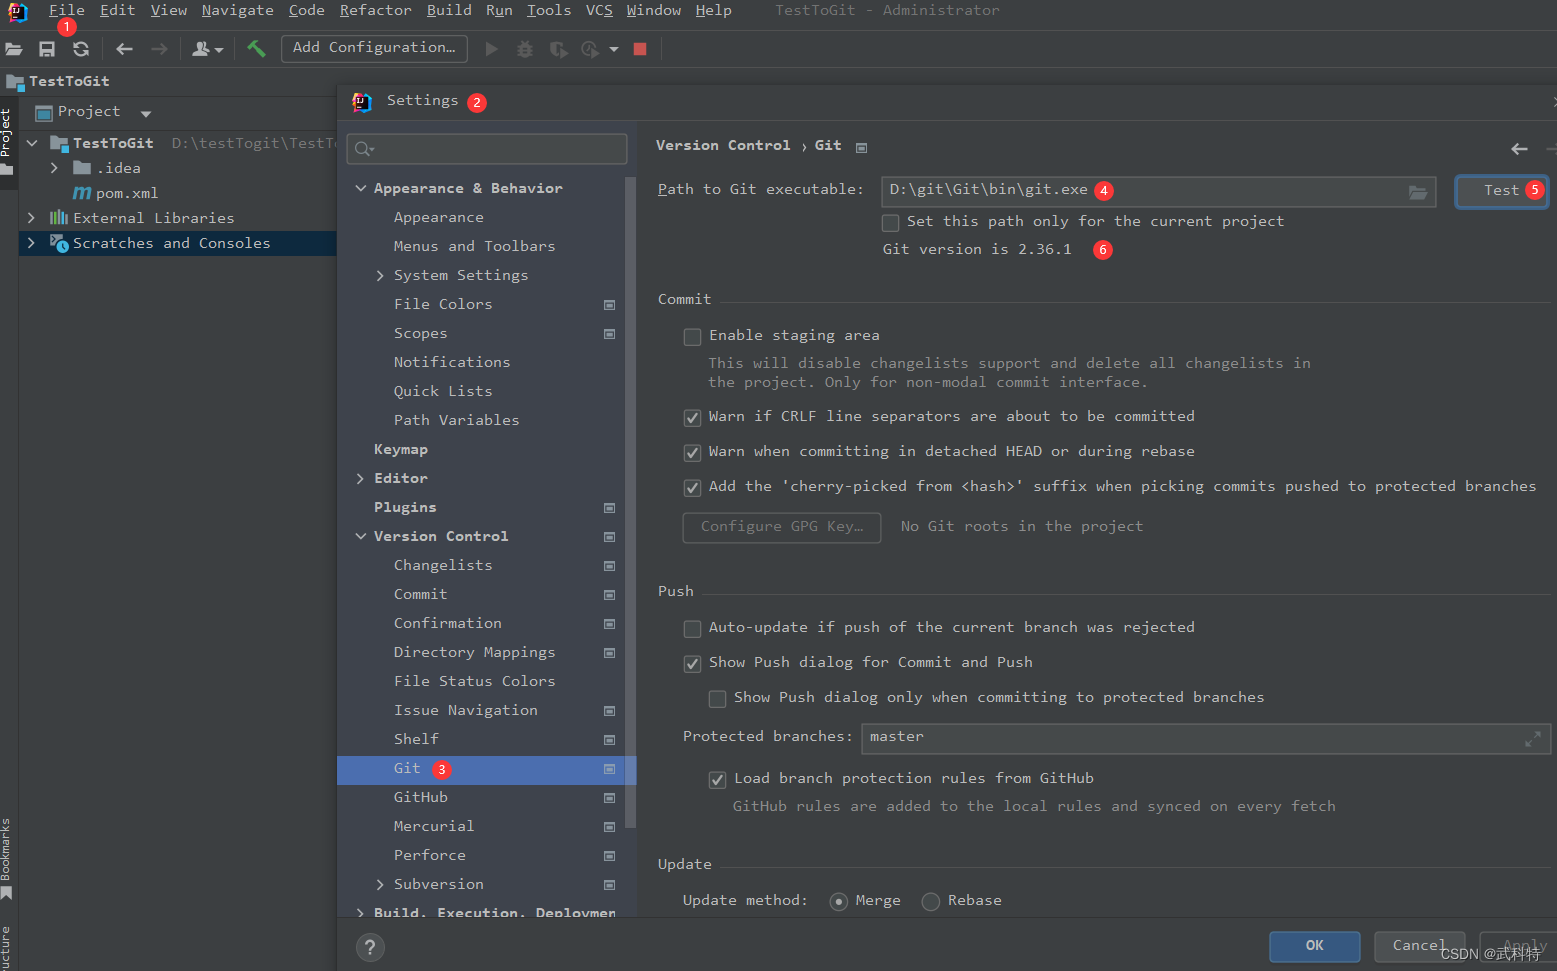Open the Build menu

pos(449,10)
